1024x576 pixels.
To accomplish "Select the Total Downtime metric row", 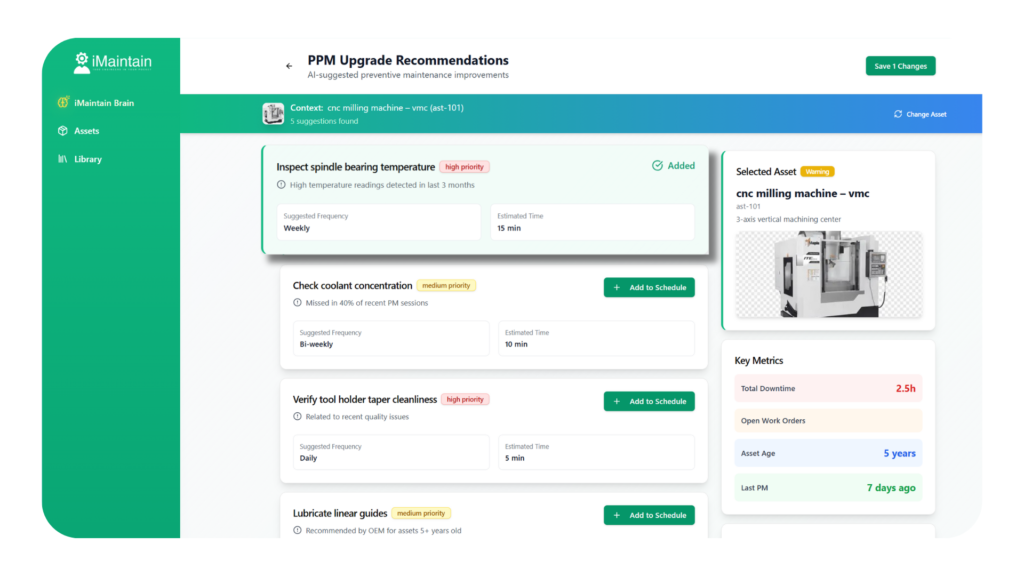I will [x=828, y=388].
